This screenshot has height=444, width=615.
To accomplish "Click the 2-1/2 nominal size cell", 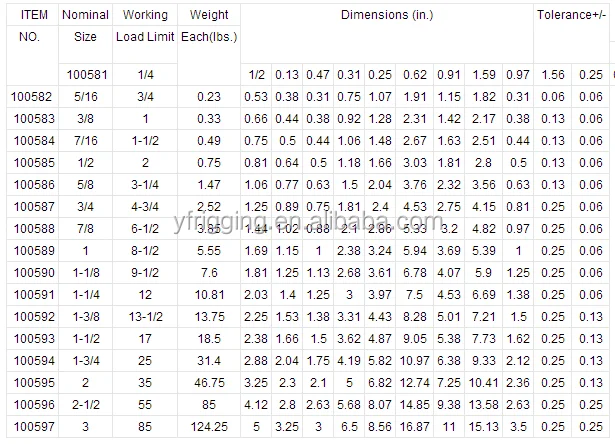I will coord(86,404).
